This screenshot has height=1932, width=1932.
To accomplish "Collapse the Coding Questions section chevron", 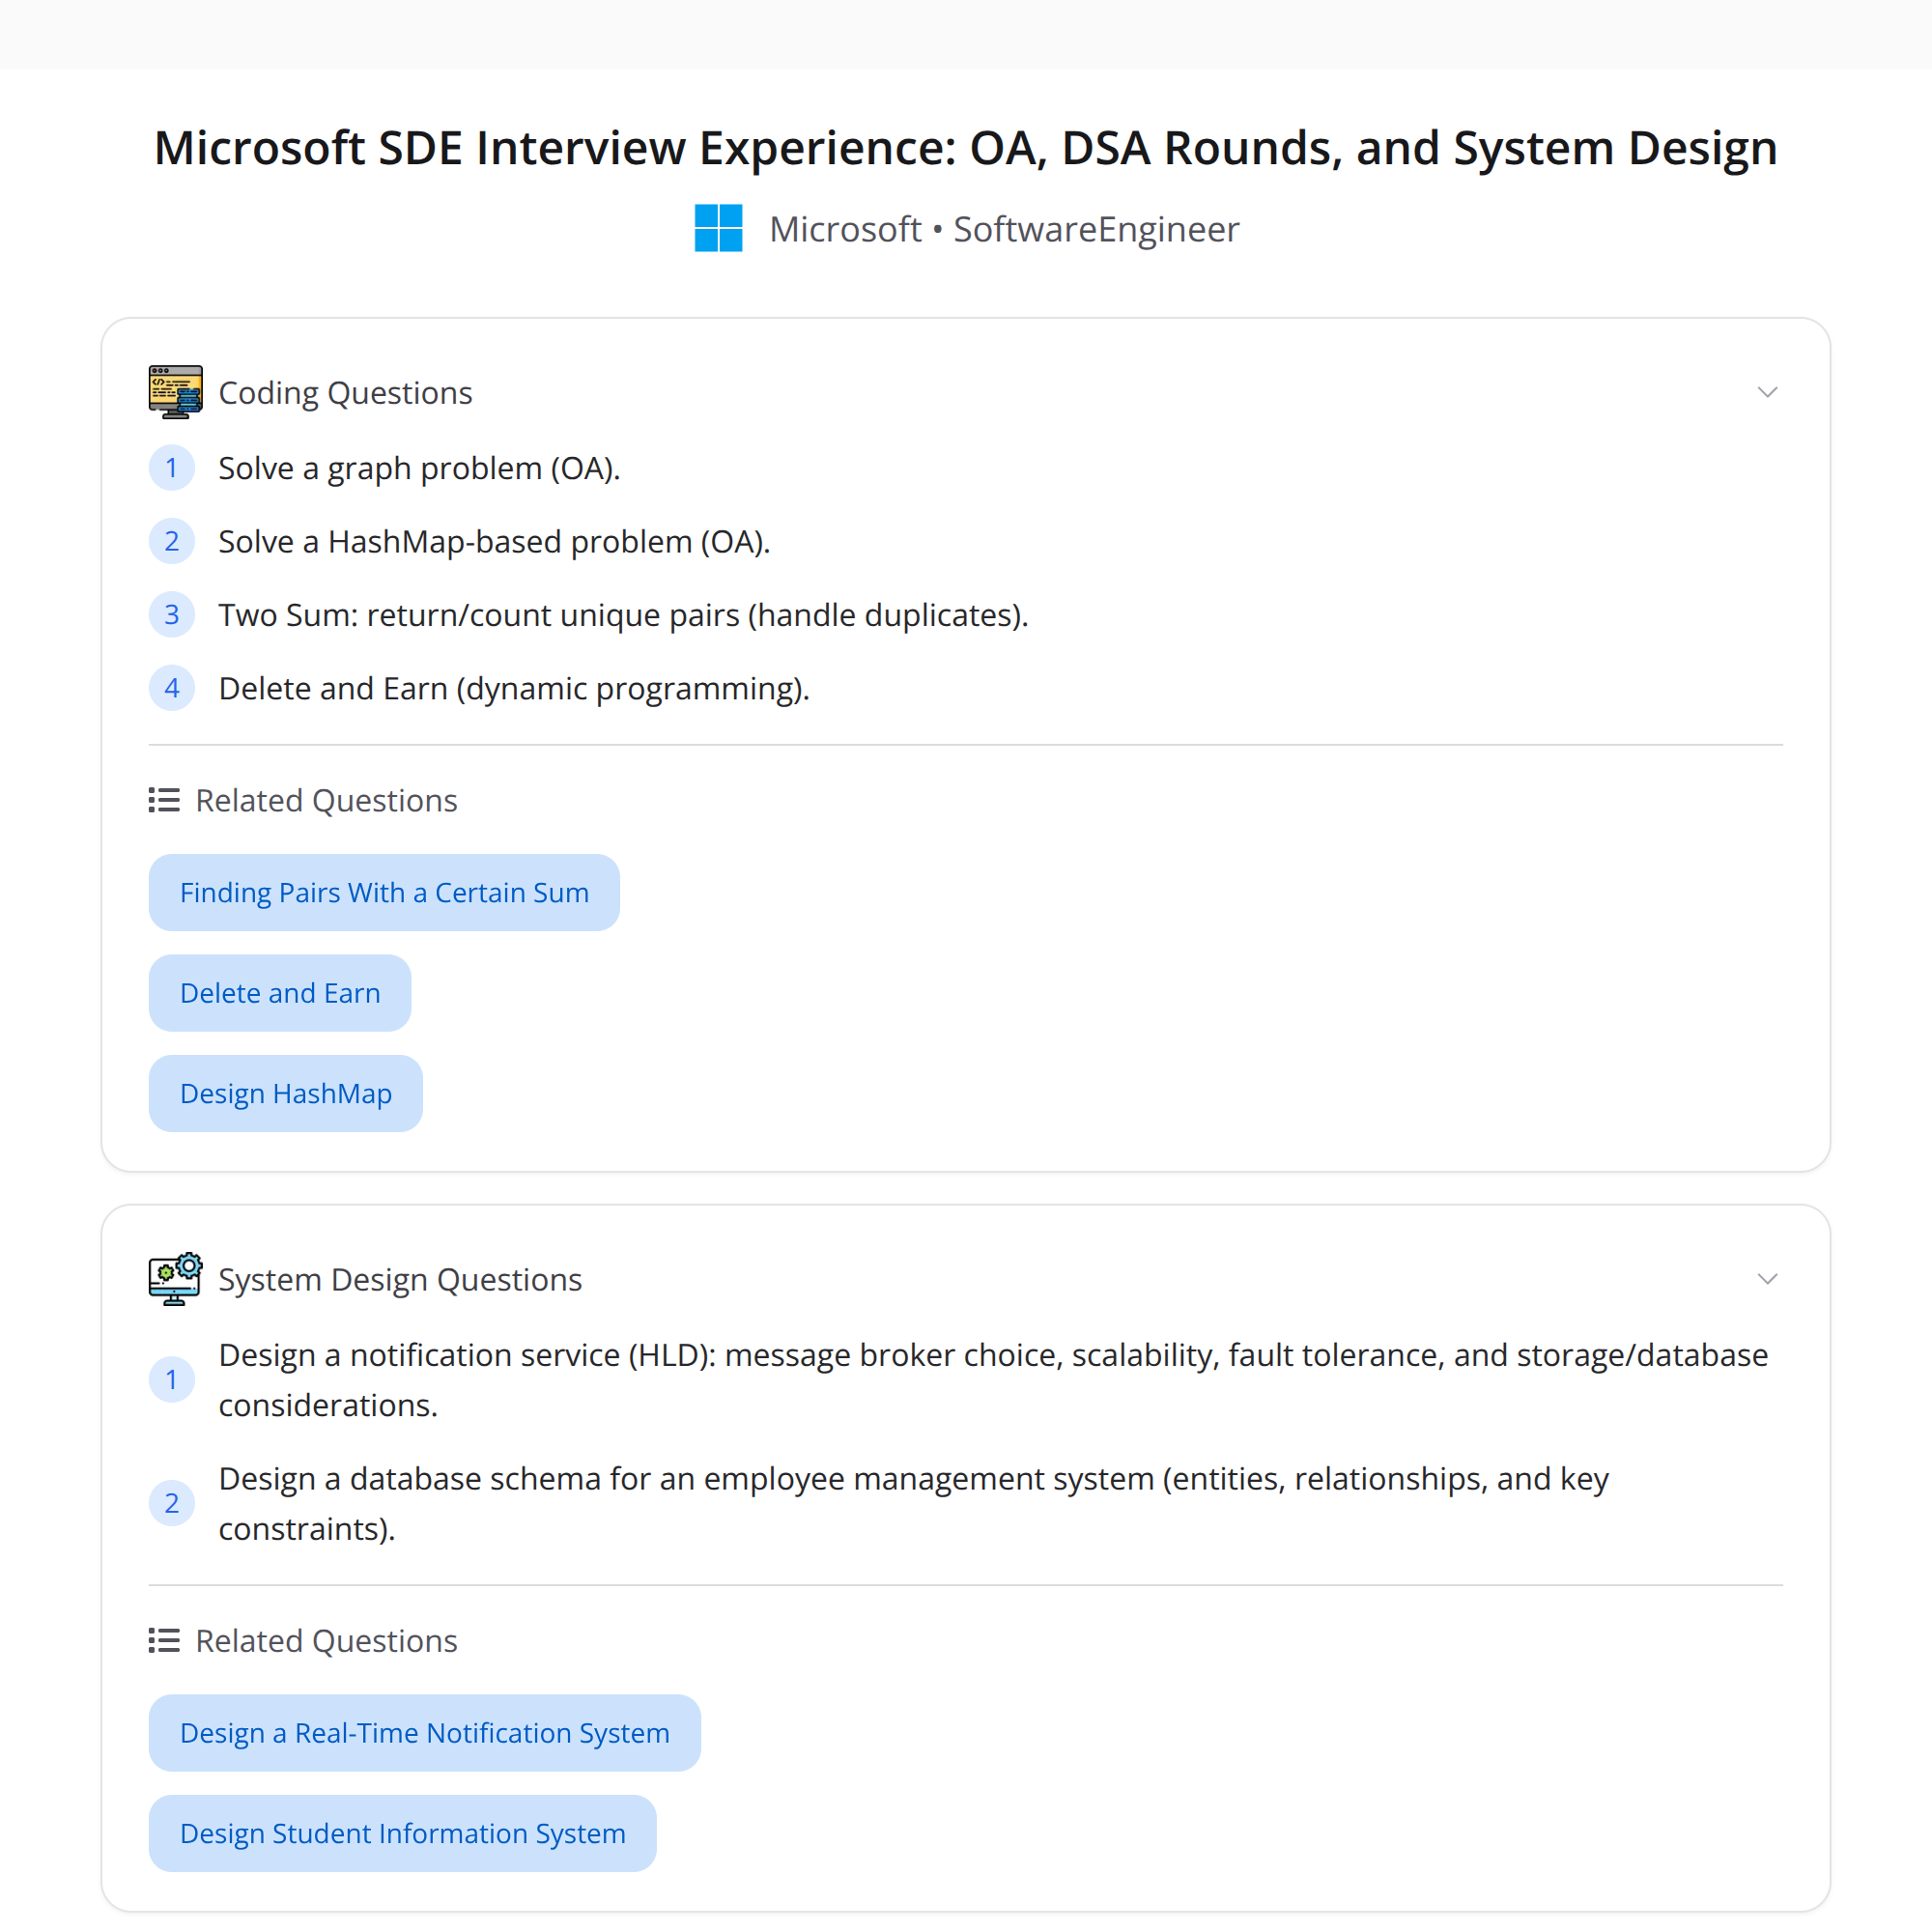I will pyautogui.click(x=1767, y=392).
